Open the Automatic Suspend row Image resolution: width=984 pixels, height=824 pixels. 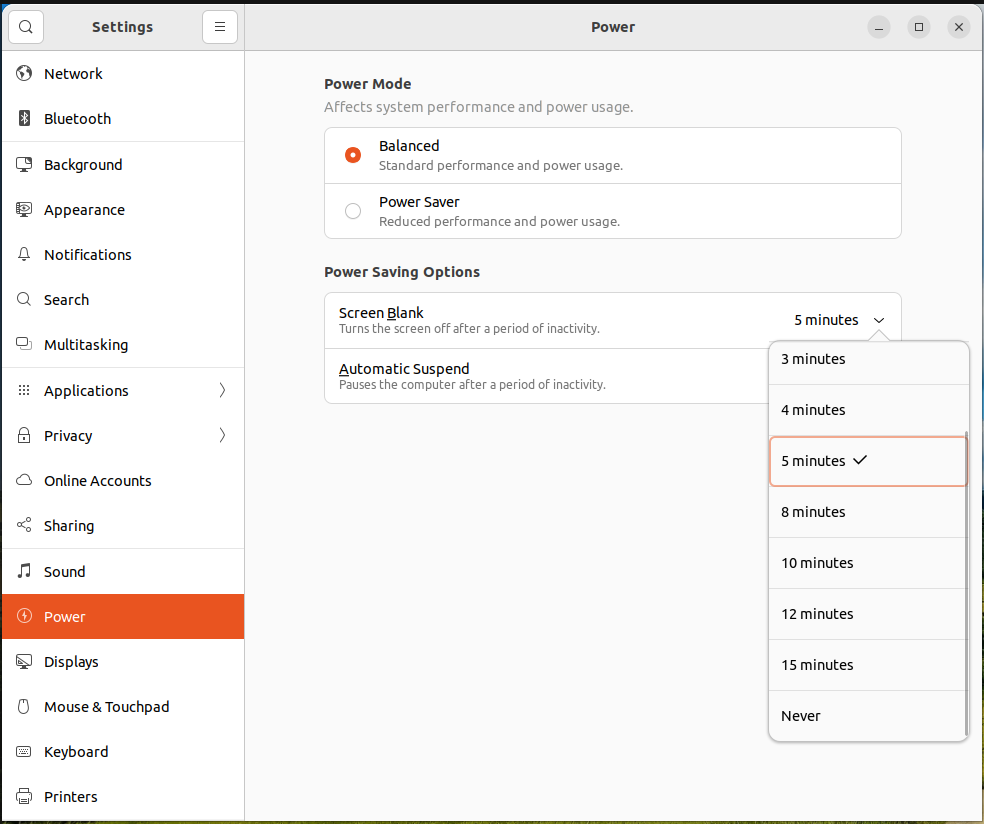point(547,376)
